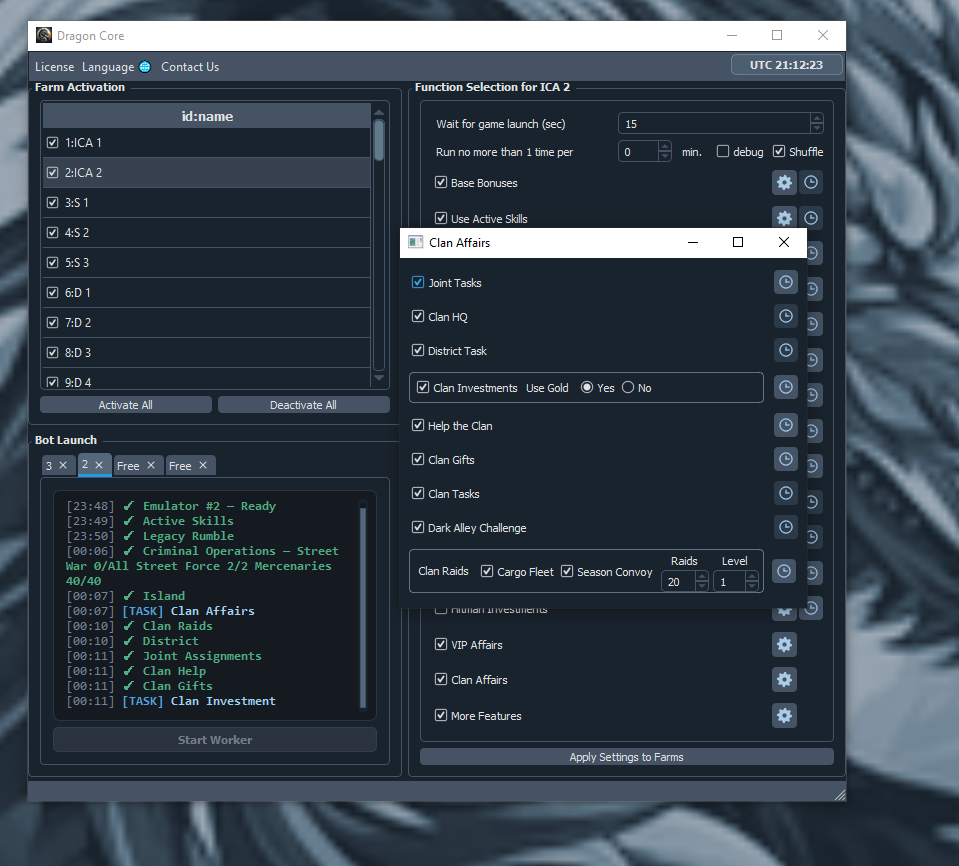Click the Language globe icon
The image size is (959, 866).
[145, 67]
